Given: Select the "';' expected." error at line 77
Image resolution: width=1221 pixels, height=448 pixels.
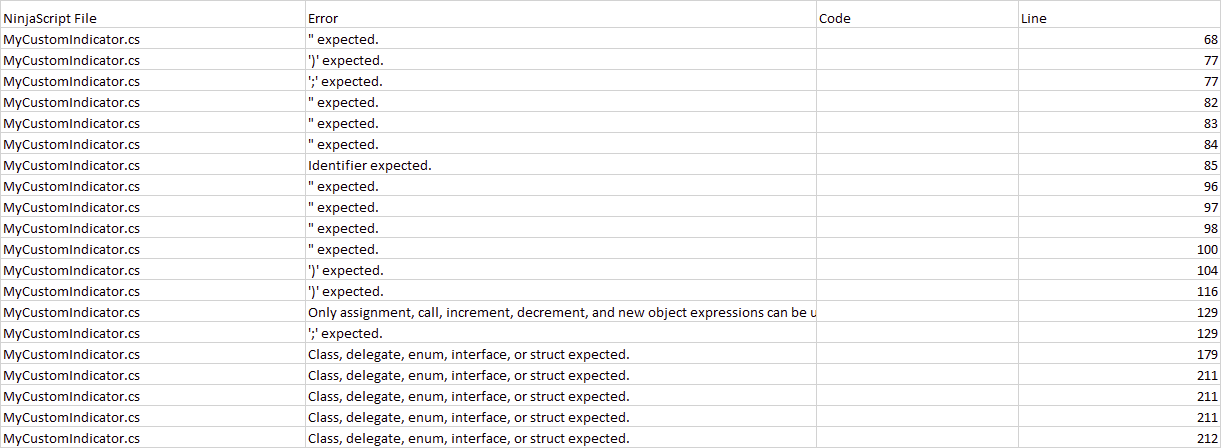Looking at the screenshot, I should 345,81.
